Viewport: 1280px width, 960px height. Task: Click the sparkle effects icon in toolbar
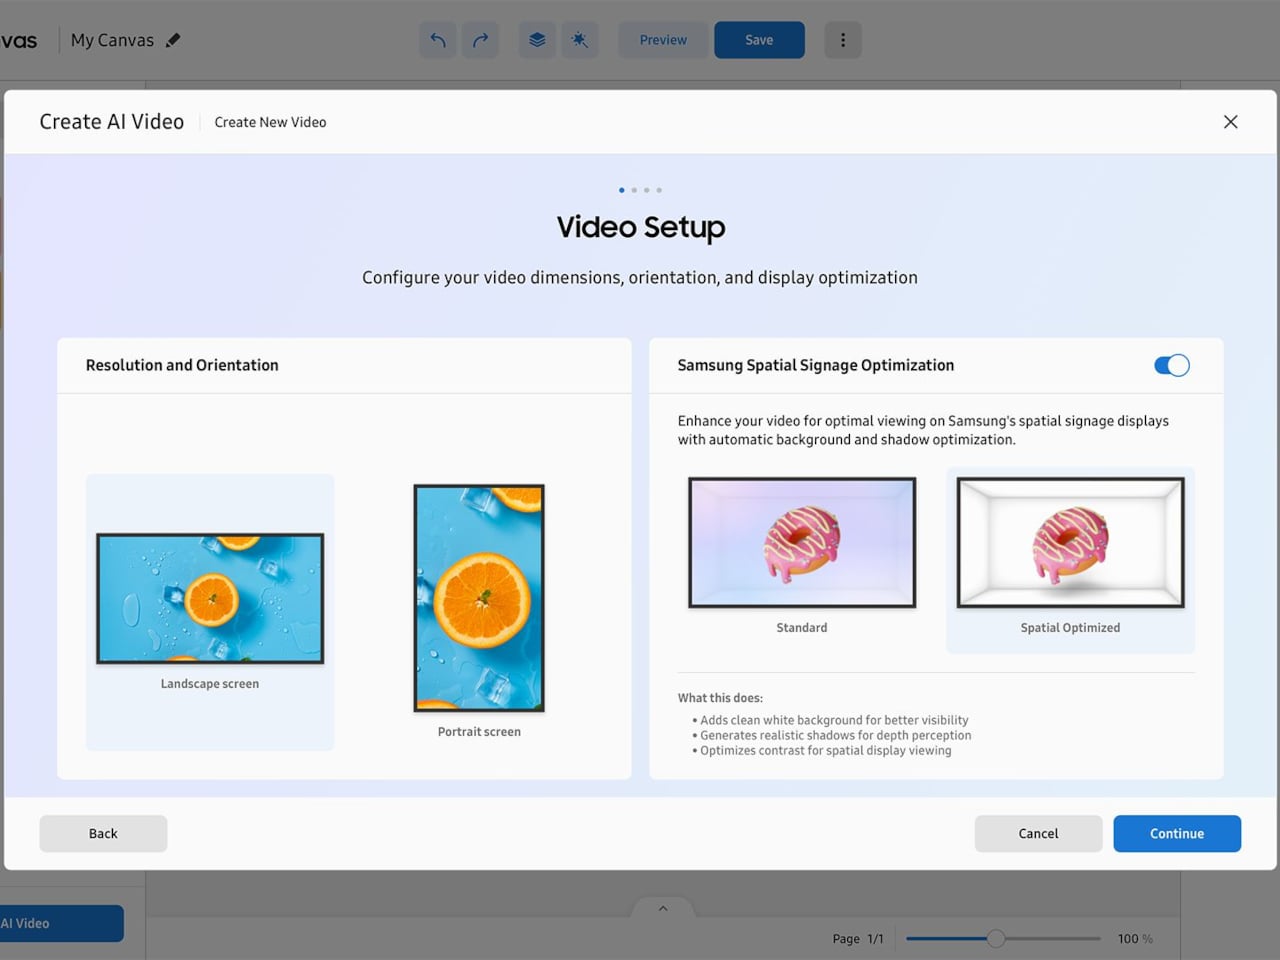point(580,40)
